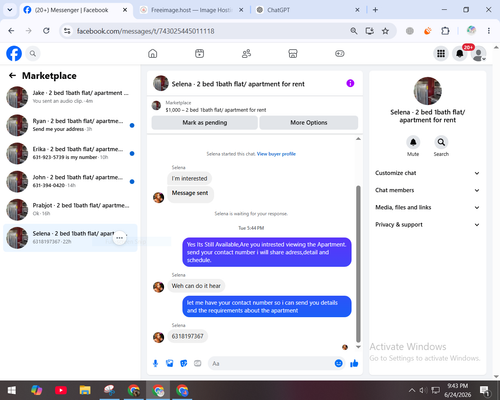Screen dimensions: 500x400
Task: Open the Gaming icon in top nav
Action: (x=340, y=53)
